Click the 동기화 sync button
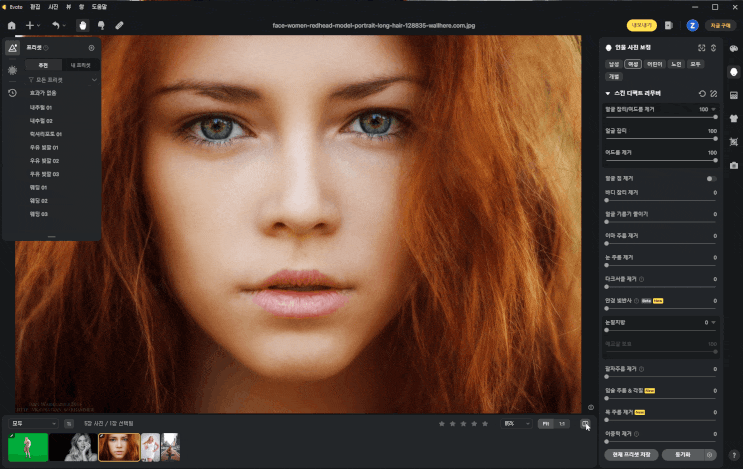Viewport: 743px width, 469px height. pyautogui.click(x=682, y=455)
